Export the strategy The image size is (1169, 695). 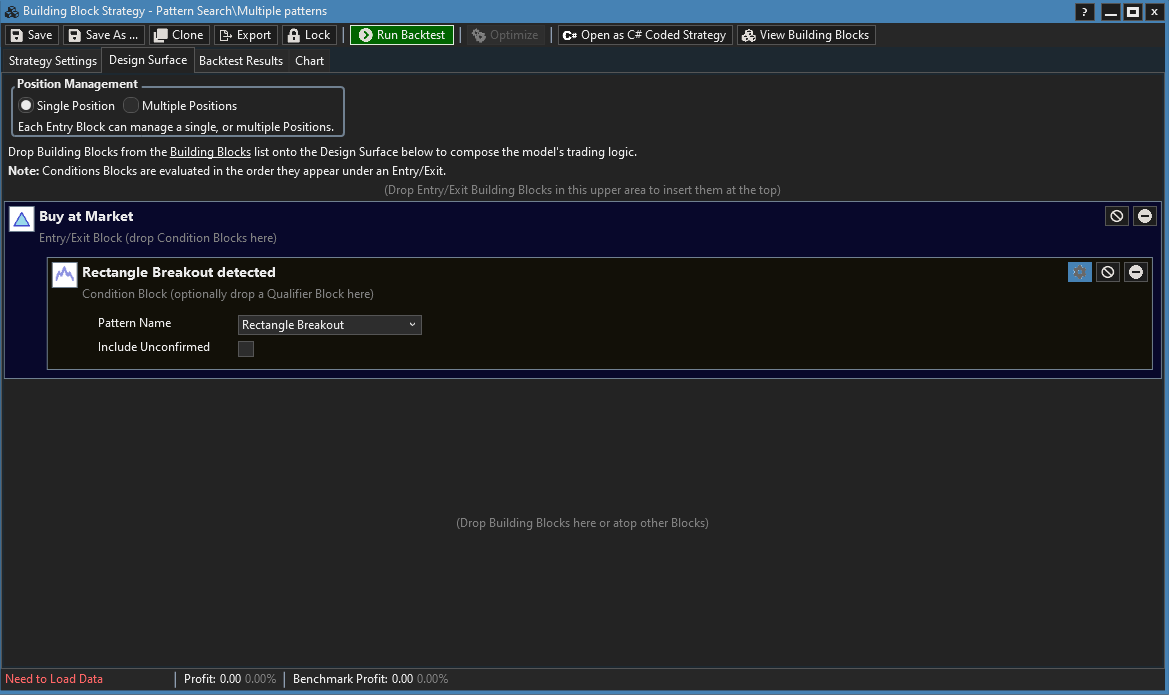(x=245, y=35)
